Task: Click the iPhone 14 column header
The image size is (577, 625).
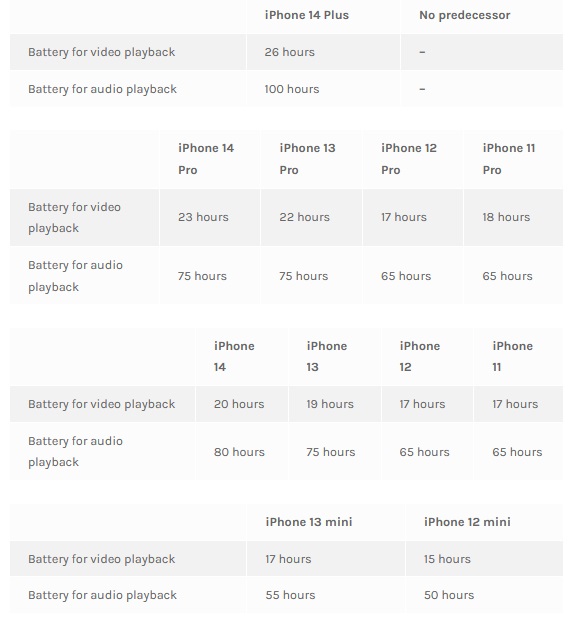Action: (234, 356)
